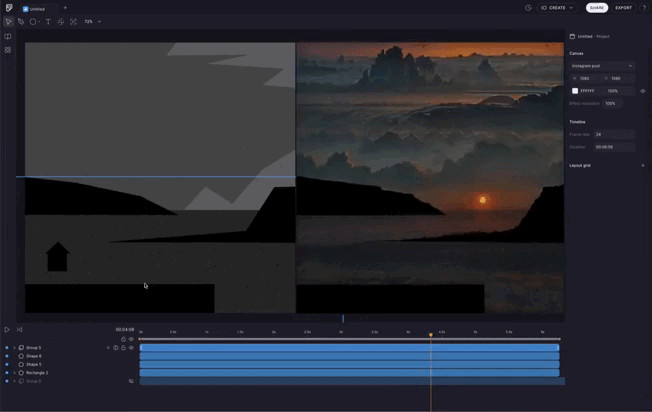Add a new tab with the plus icon
The height and width of the screenshot is (412, 652).
pyautogui.click(x=65, y=8)
